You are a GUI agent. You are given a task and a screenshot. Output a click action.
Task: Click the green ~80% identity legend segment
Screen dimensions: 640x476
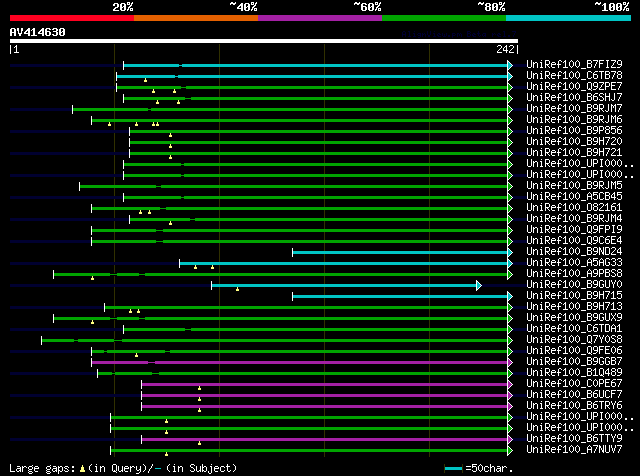tap(444, 18)
